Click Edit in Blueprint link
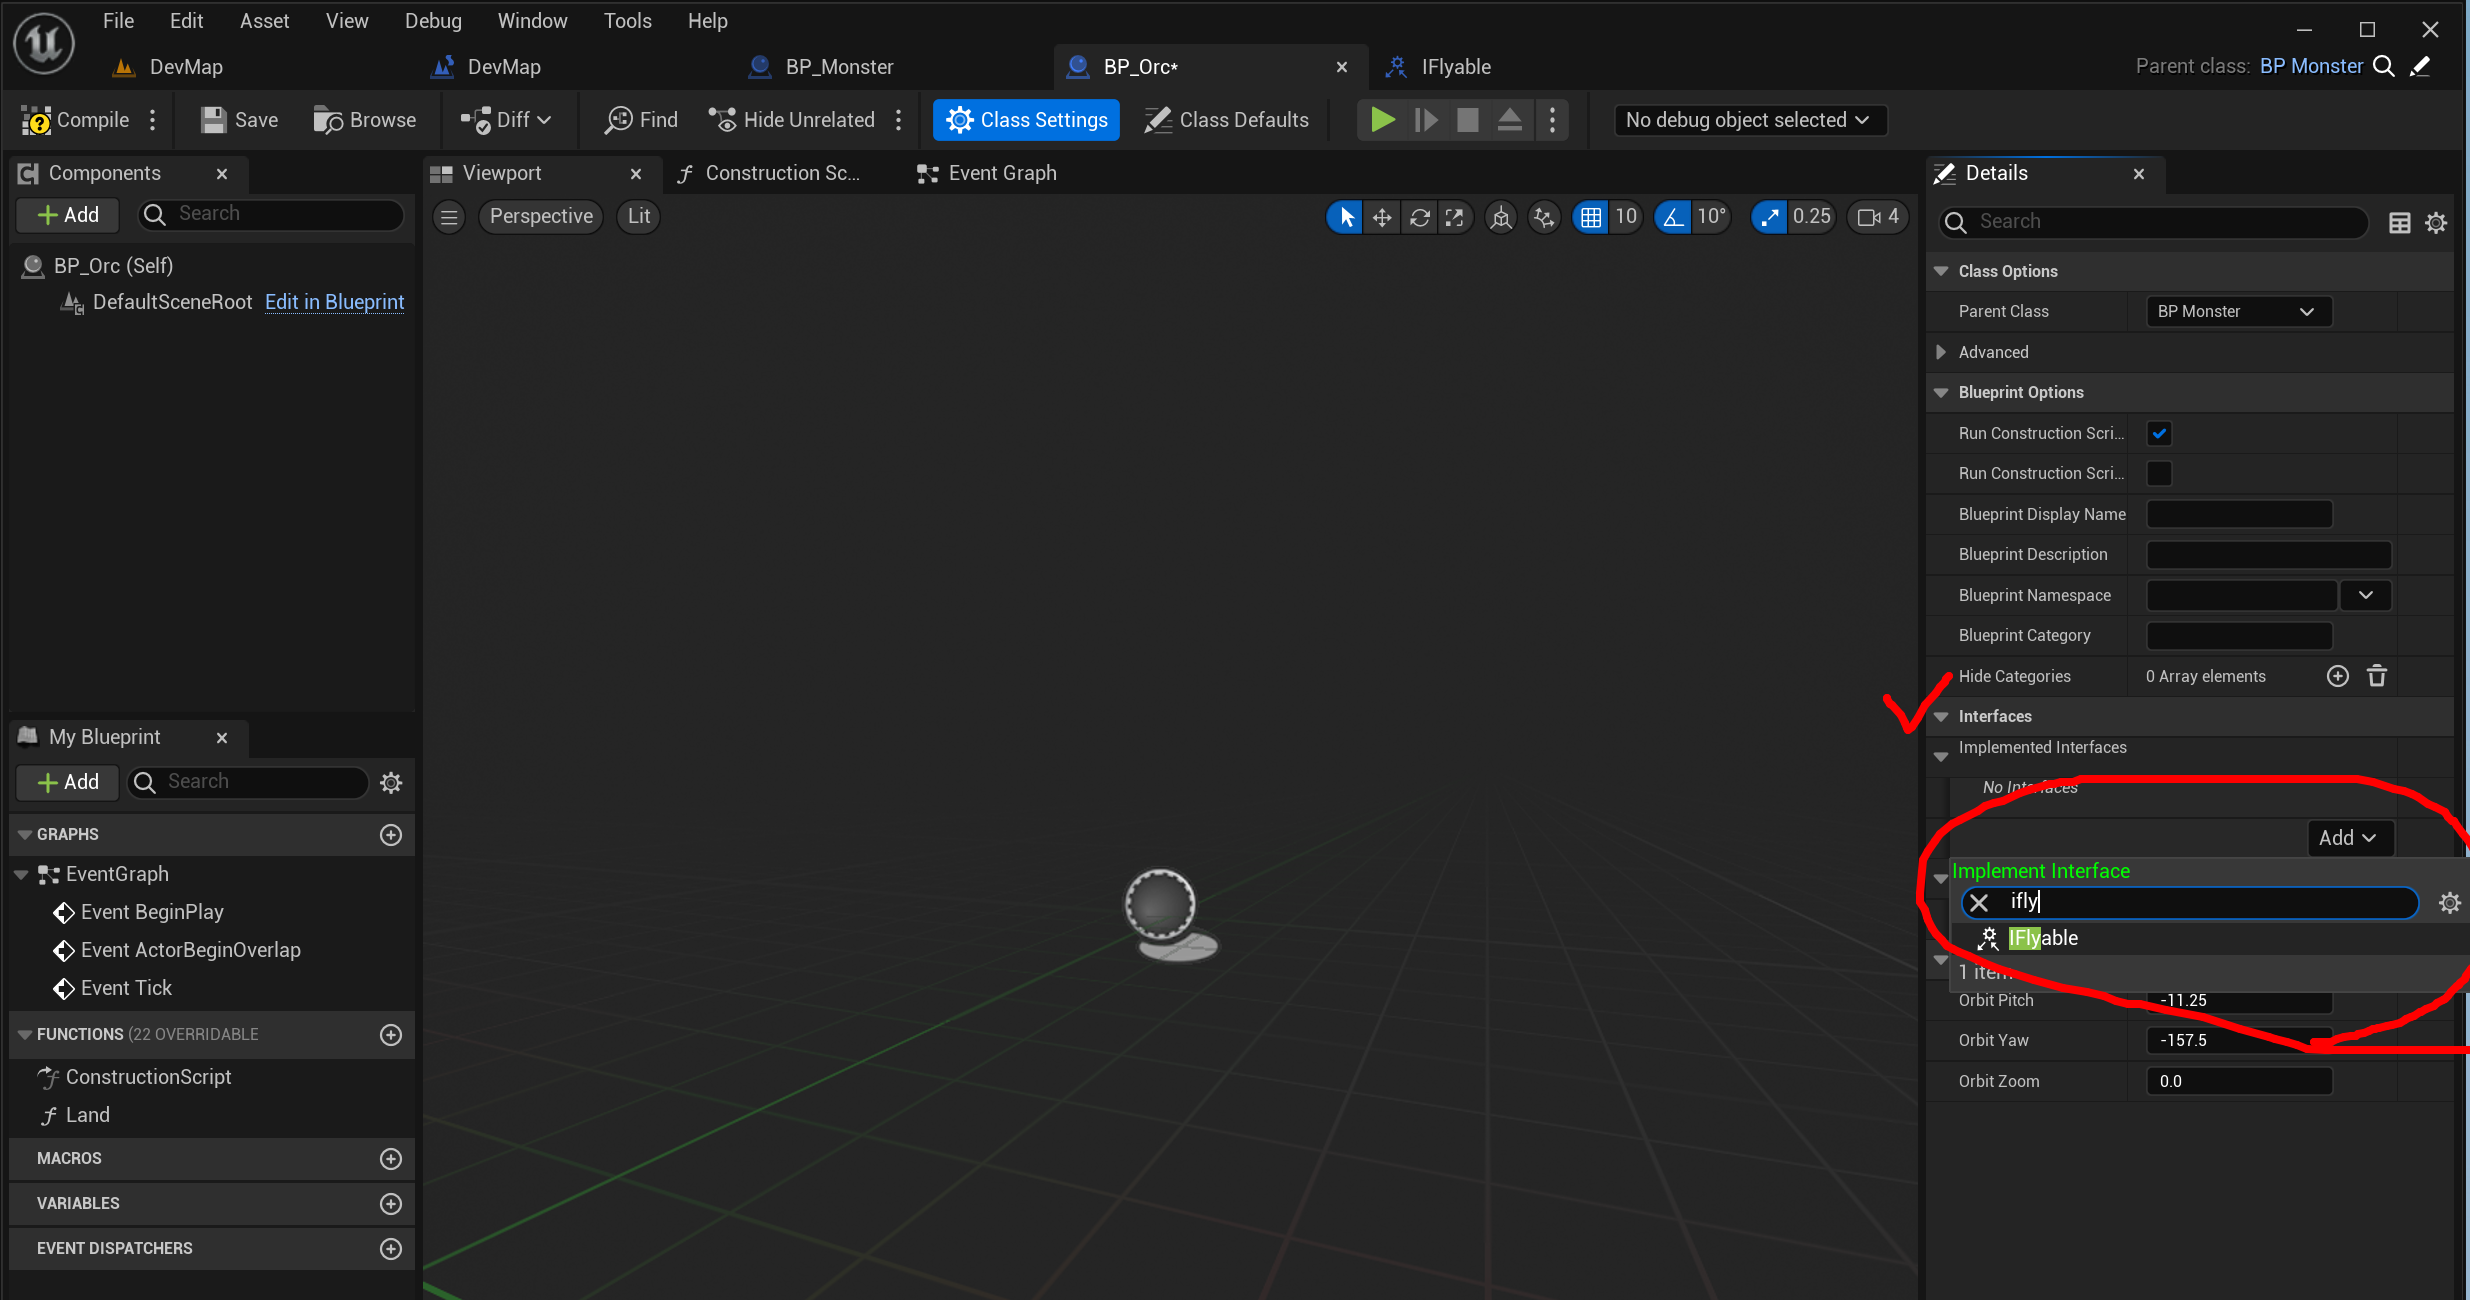 [334, 302]
